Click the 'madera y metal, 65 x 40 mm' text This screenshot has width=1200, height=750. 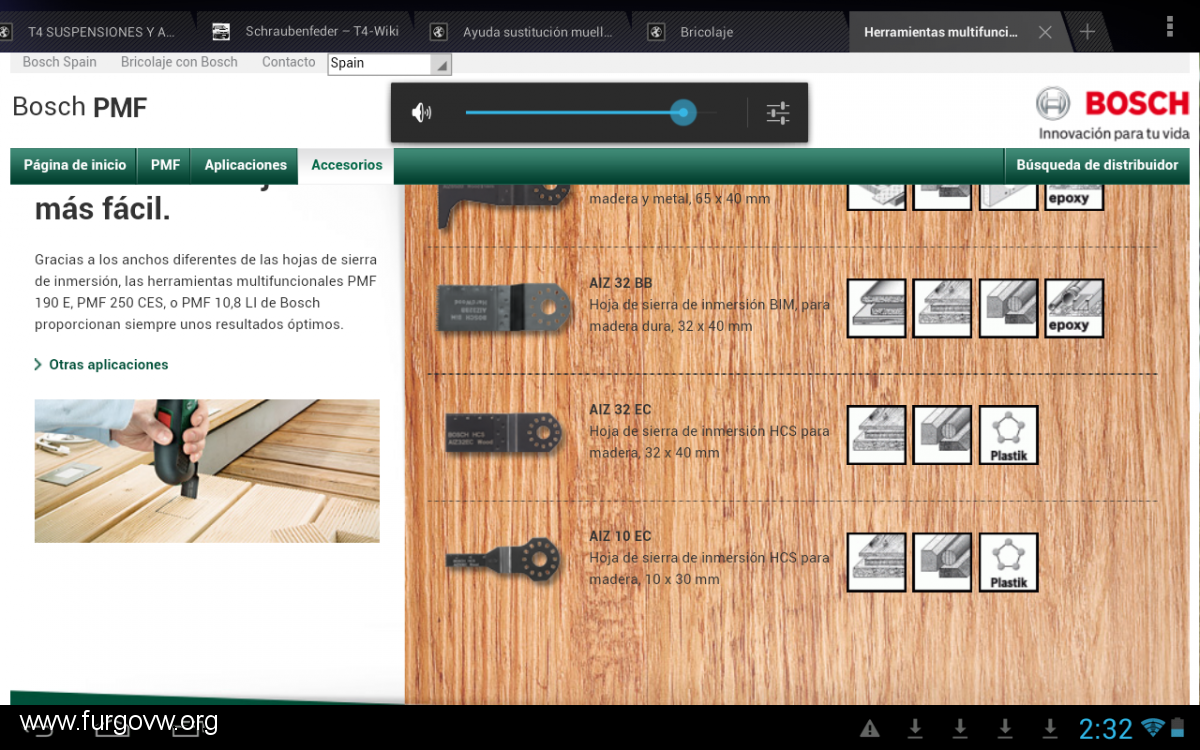pyautogui.click(x=679, y=199)
